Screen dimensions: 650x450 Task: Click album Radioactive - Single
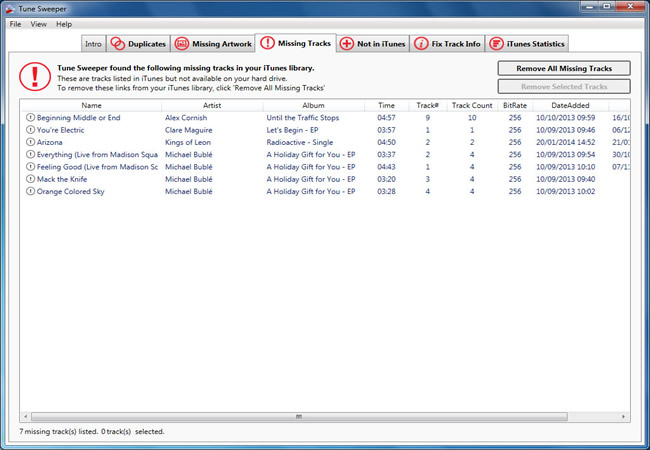tap(300, 142)
